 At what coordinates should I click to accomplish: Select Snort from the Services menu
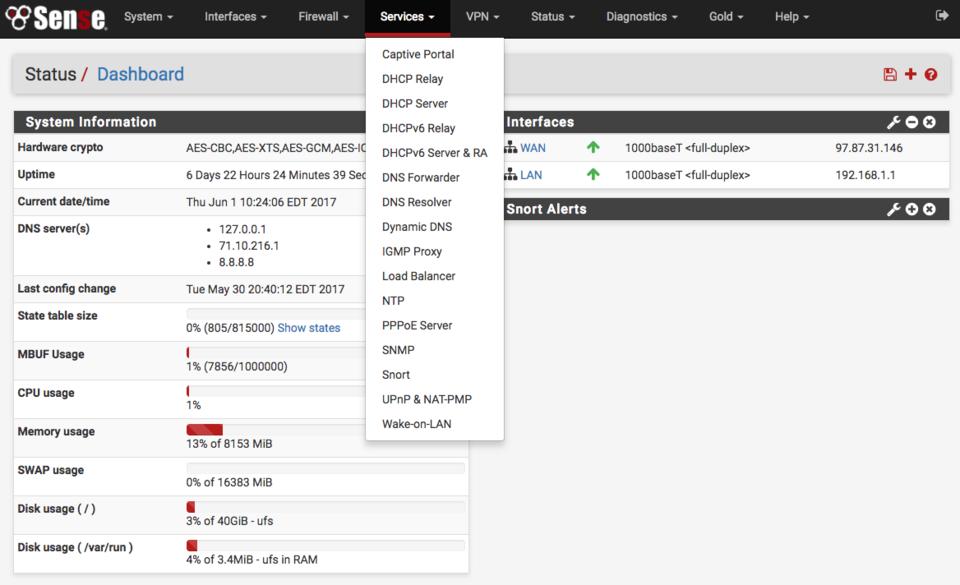point(396,374)
